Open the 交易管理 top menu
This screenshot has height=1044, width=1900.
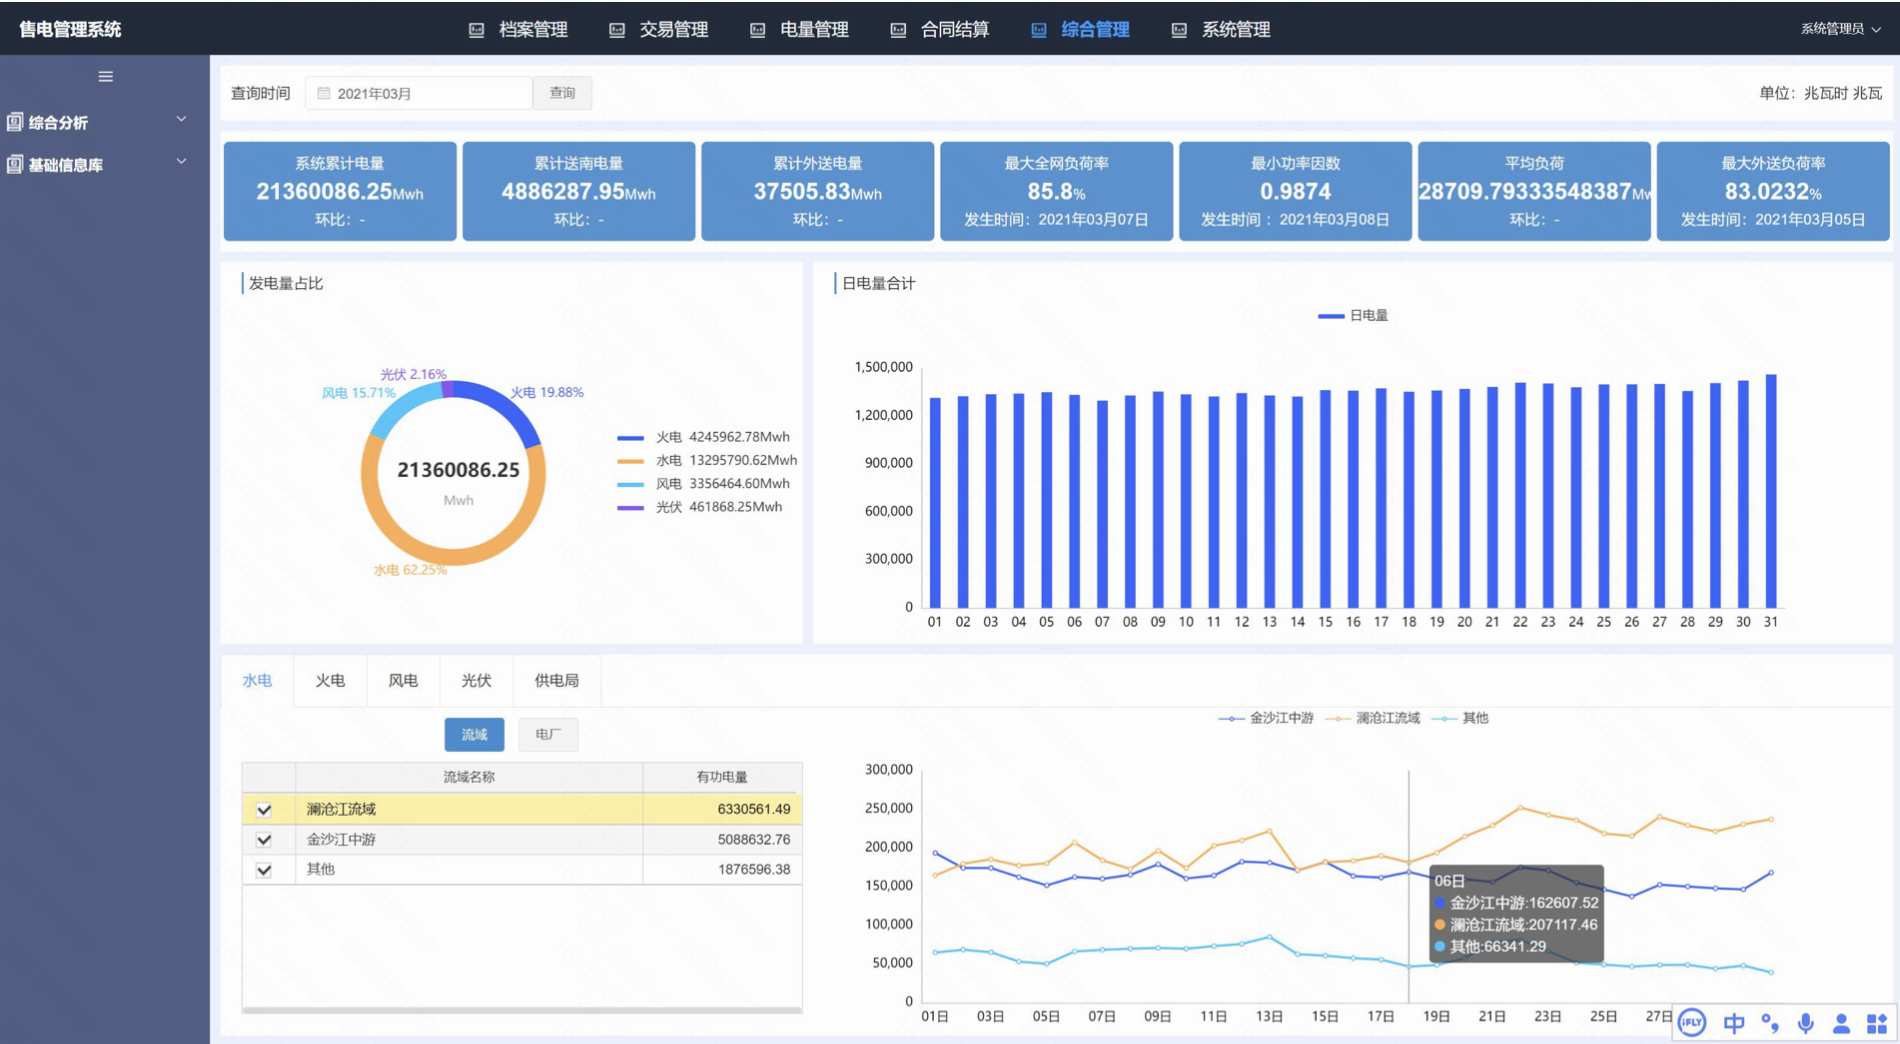(659, 30)
